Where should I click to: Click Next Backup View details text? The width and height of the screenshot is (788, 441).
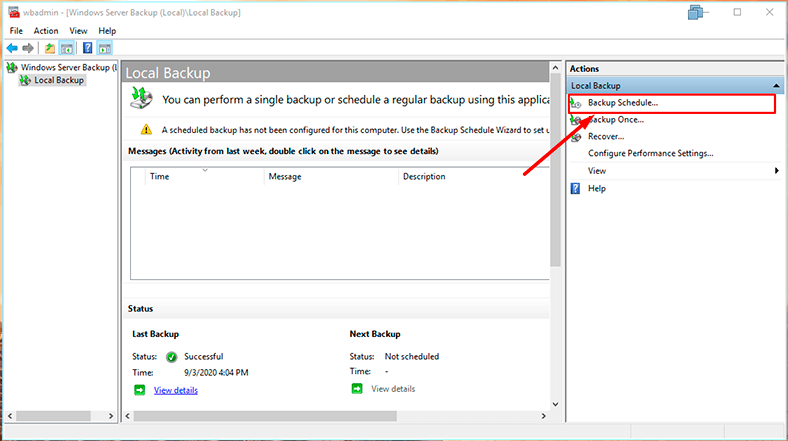tap(393, 389)
